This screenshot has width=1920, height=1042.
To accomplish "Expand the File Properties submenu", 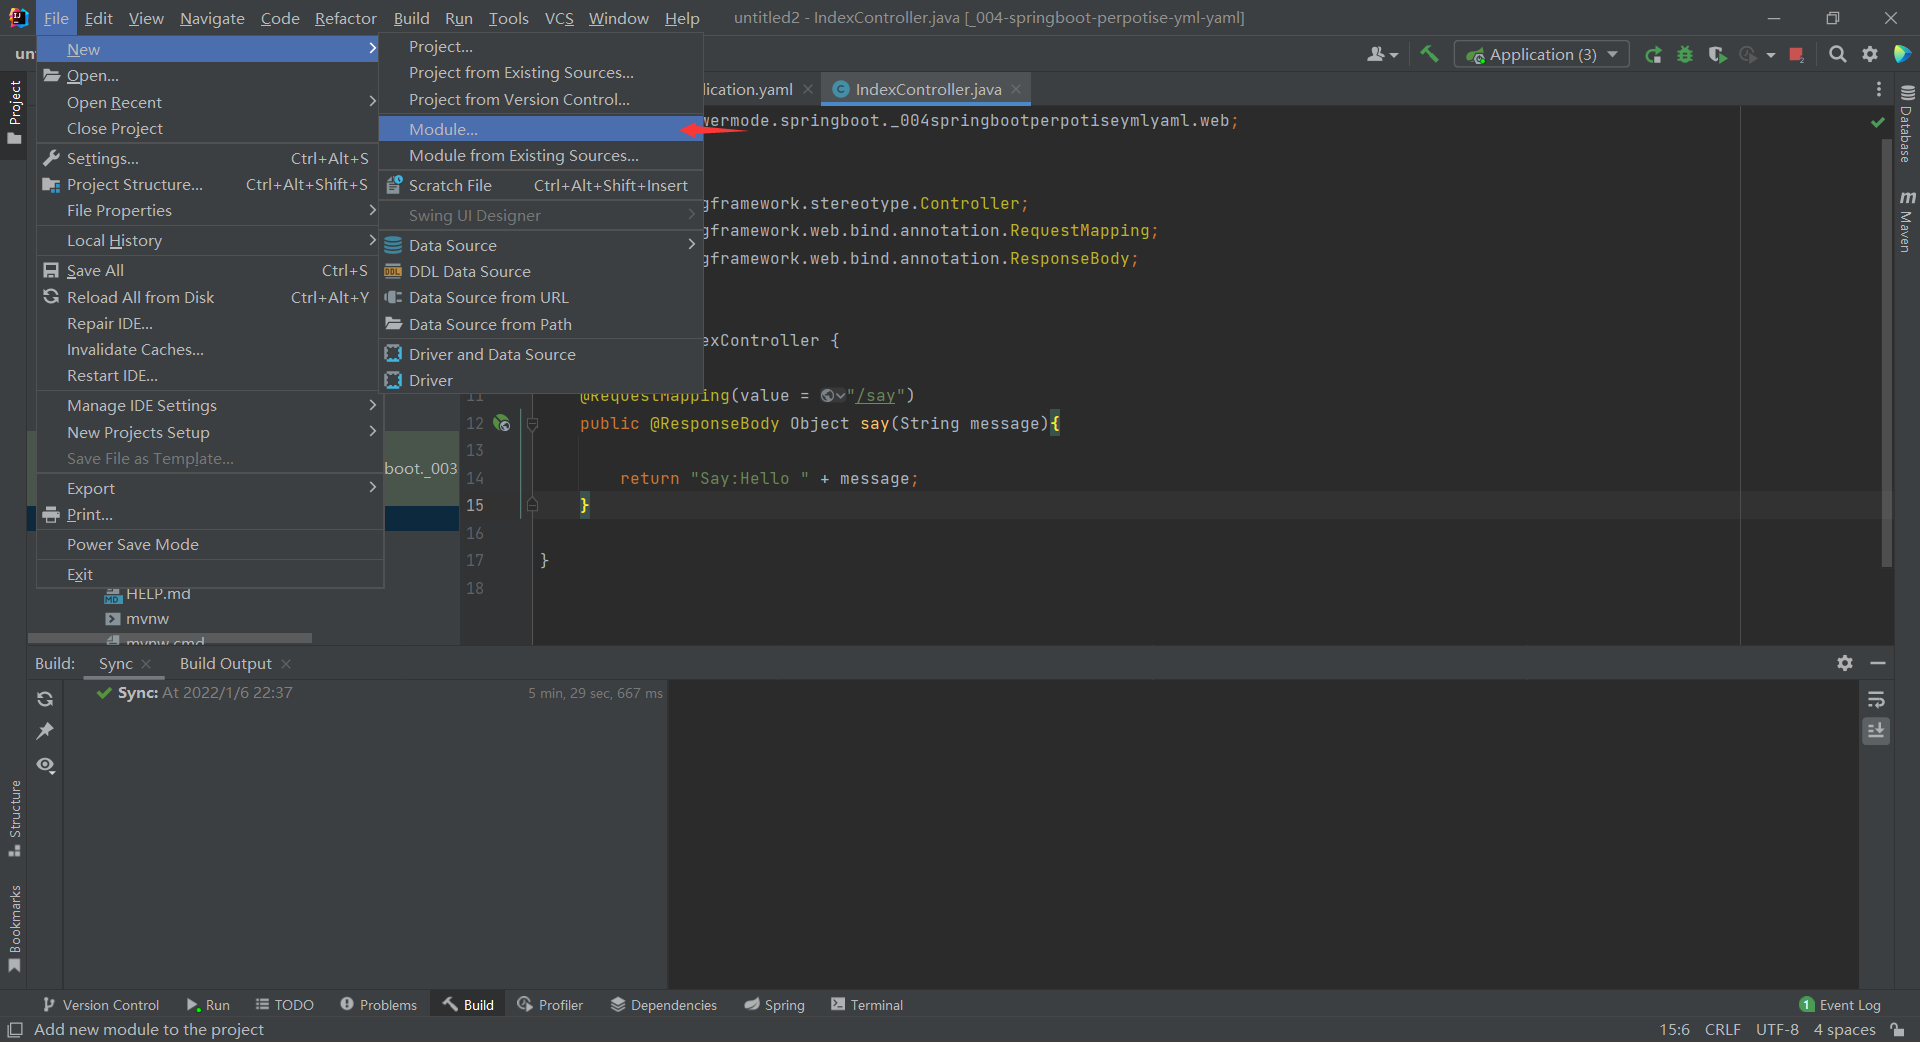I will (210, 210).
